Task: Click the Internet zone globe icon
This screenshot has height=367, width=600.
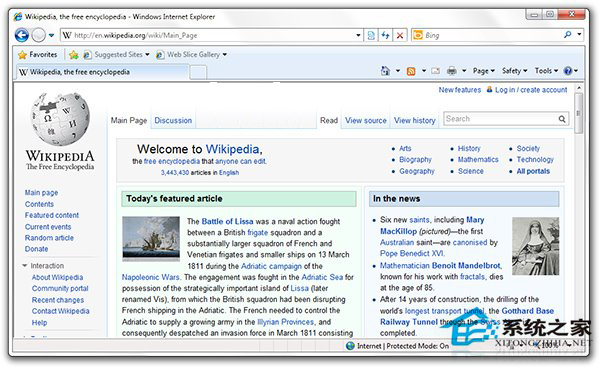Action: (350, 346)
